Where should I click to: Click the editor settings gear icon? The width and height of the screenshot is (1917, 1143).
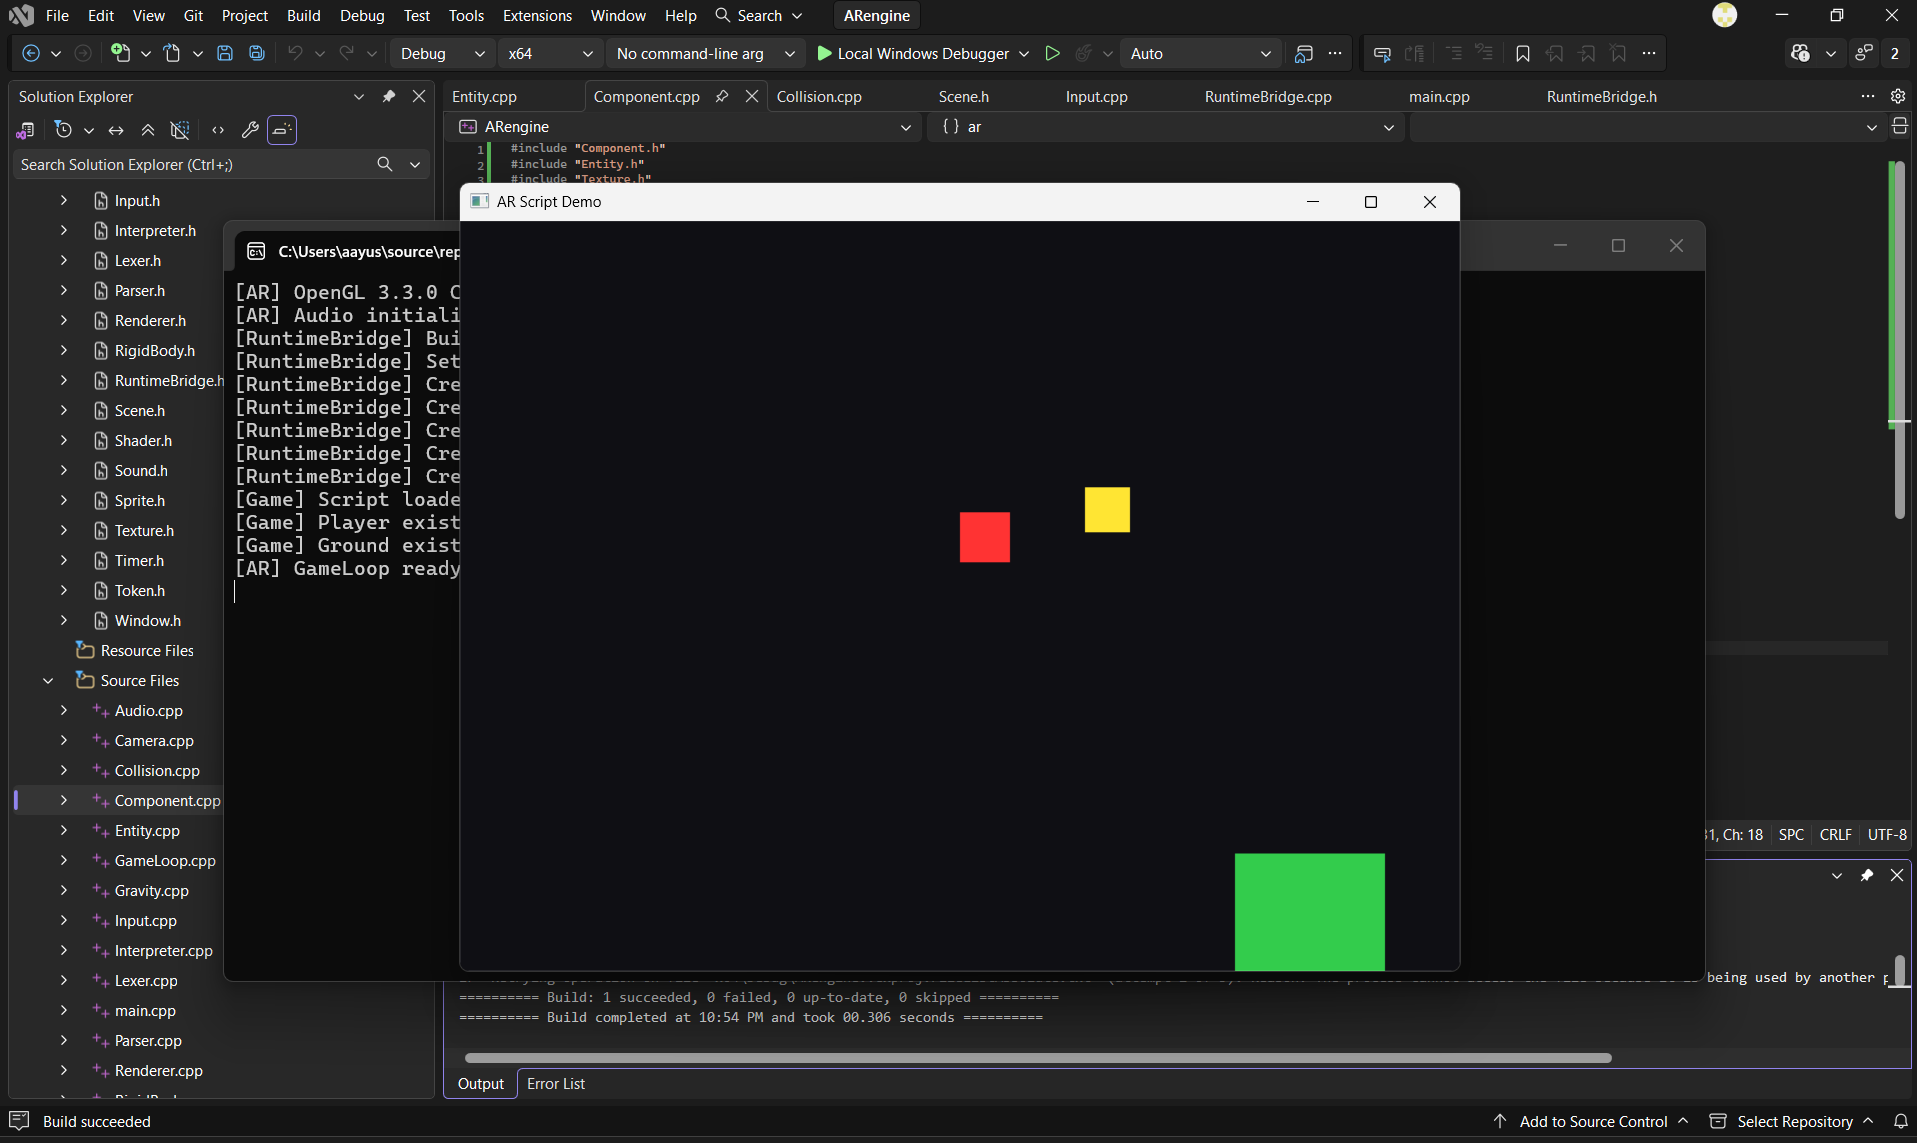(1898, 96)
